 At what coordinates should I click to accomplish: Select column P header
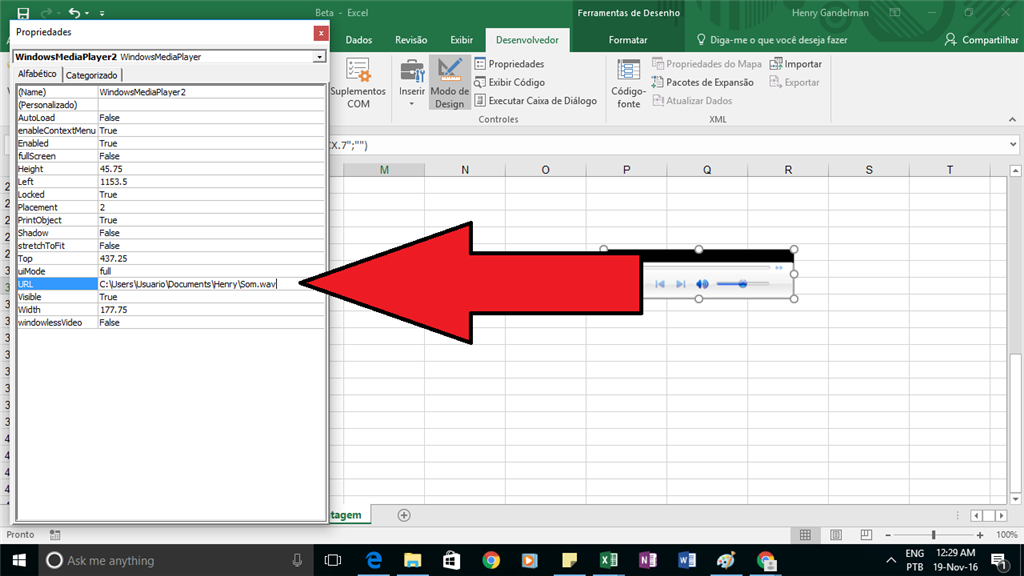click(x=626, y=170)
